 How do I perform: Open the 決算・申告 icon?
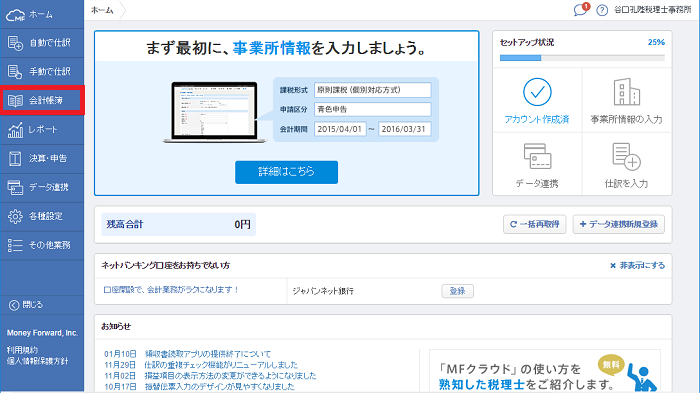(x=15, y=159)
